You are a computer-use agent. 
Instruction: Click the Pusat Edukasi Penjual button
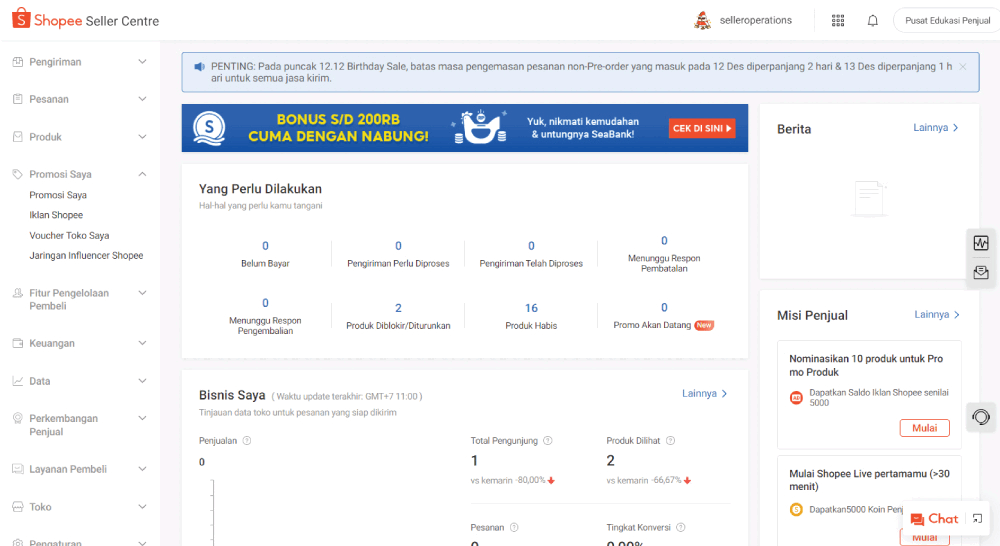click(x=947, y=20)
